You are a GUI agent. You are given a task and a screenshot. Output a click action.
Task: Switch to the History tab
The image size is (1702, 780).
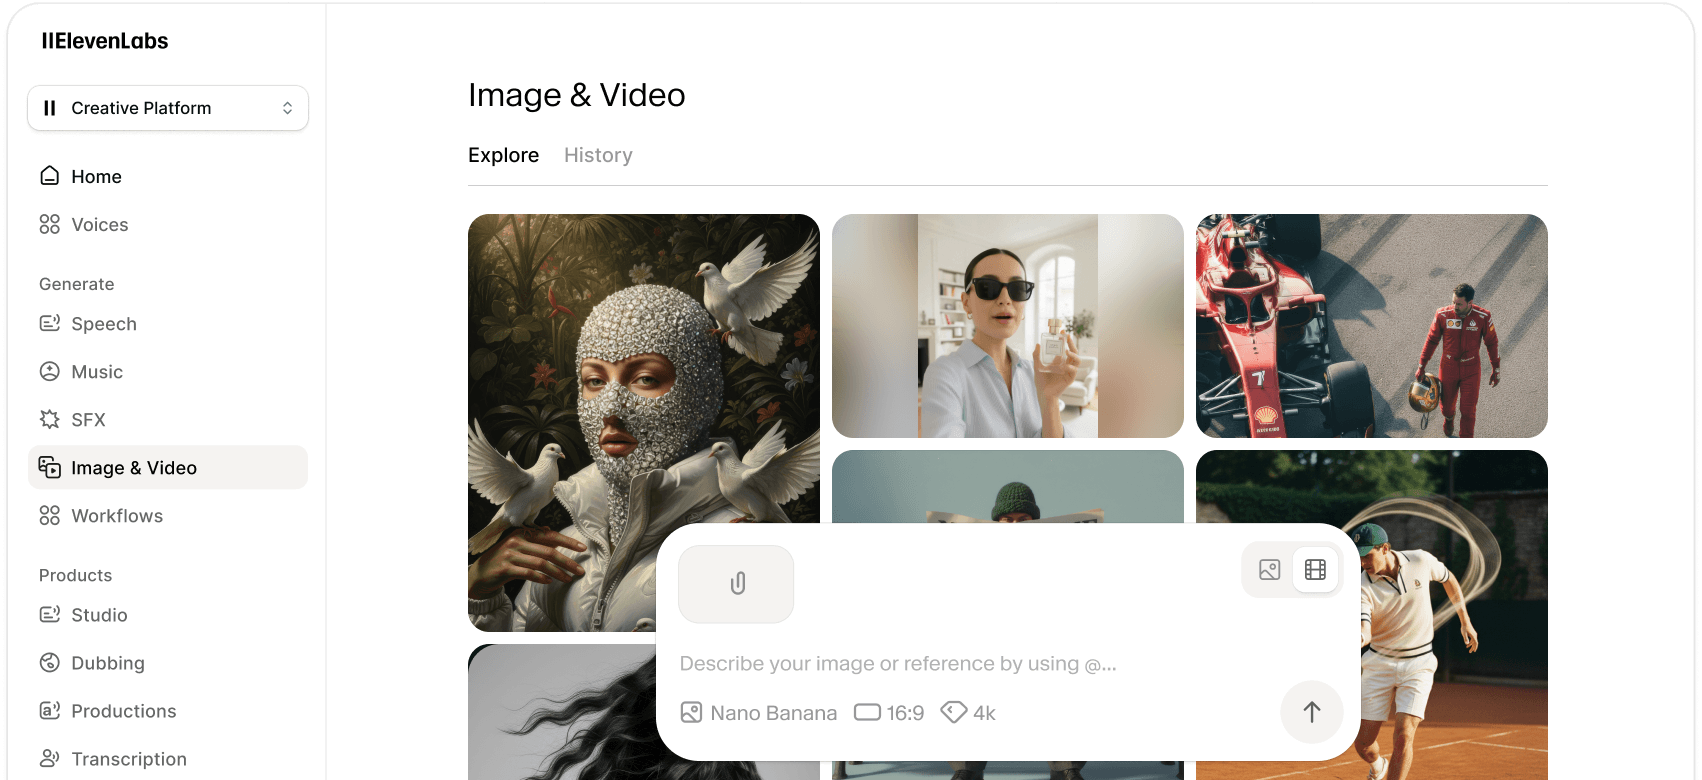[598, 155]
